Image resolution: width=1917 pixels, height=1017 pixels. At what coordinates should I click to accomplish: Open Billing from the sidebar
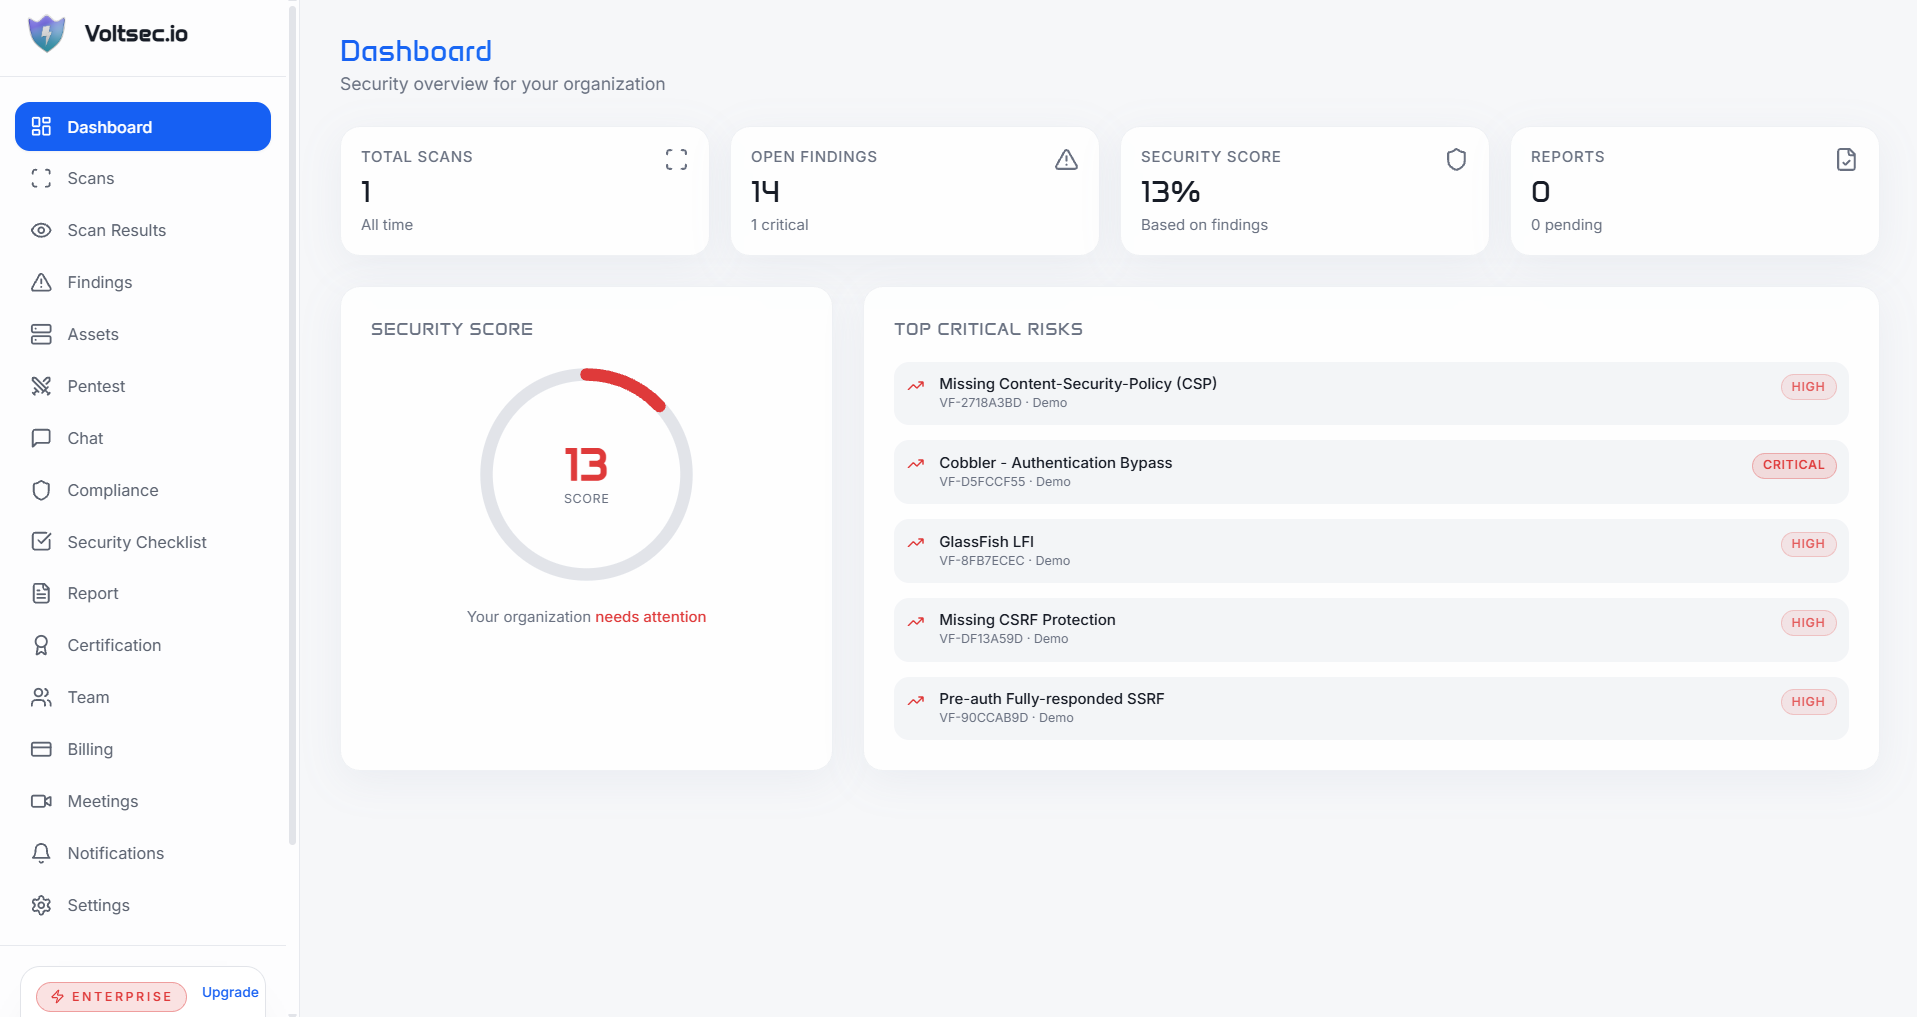143,749
